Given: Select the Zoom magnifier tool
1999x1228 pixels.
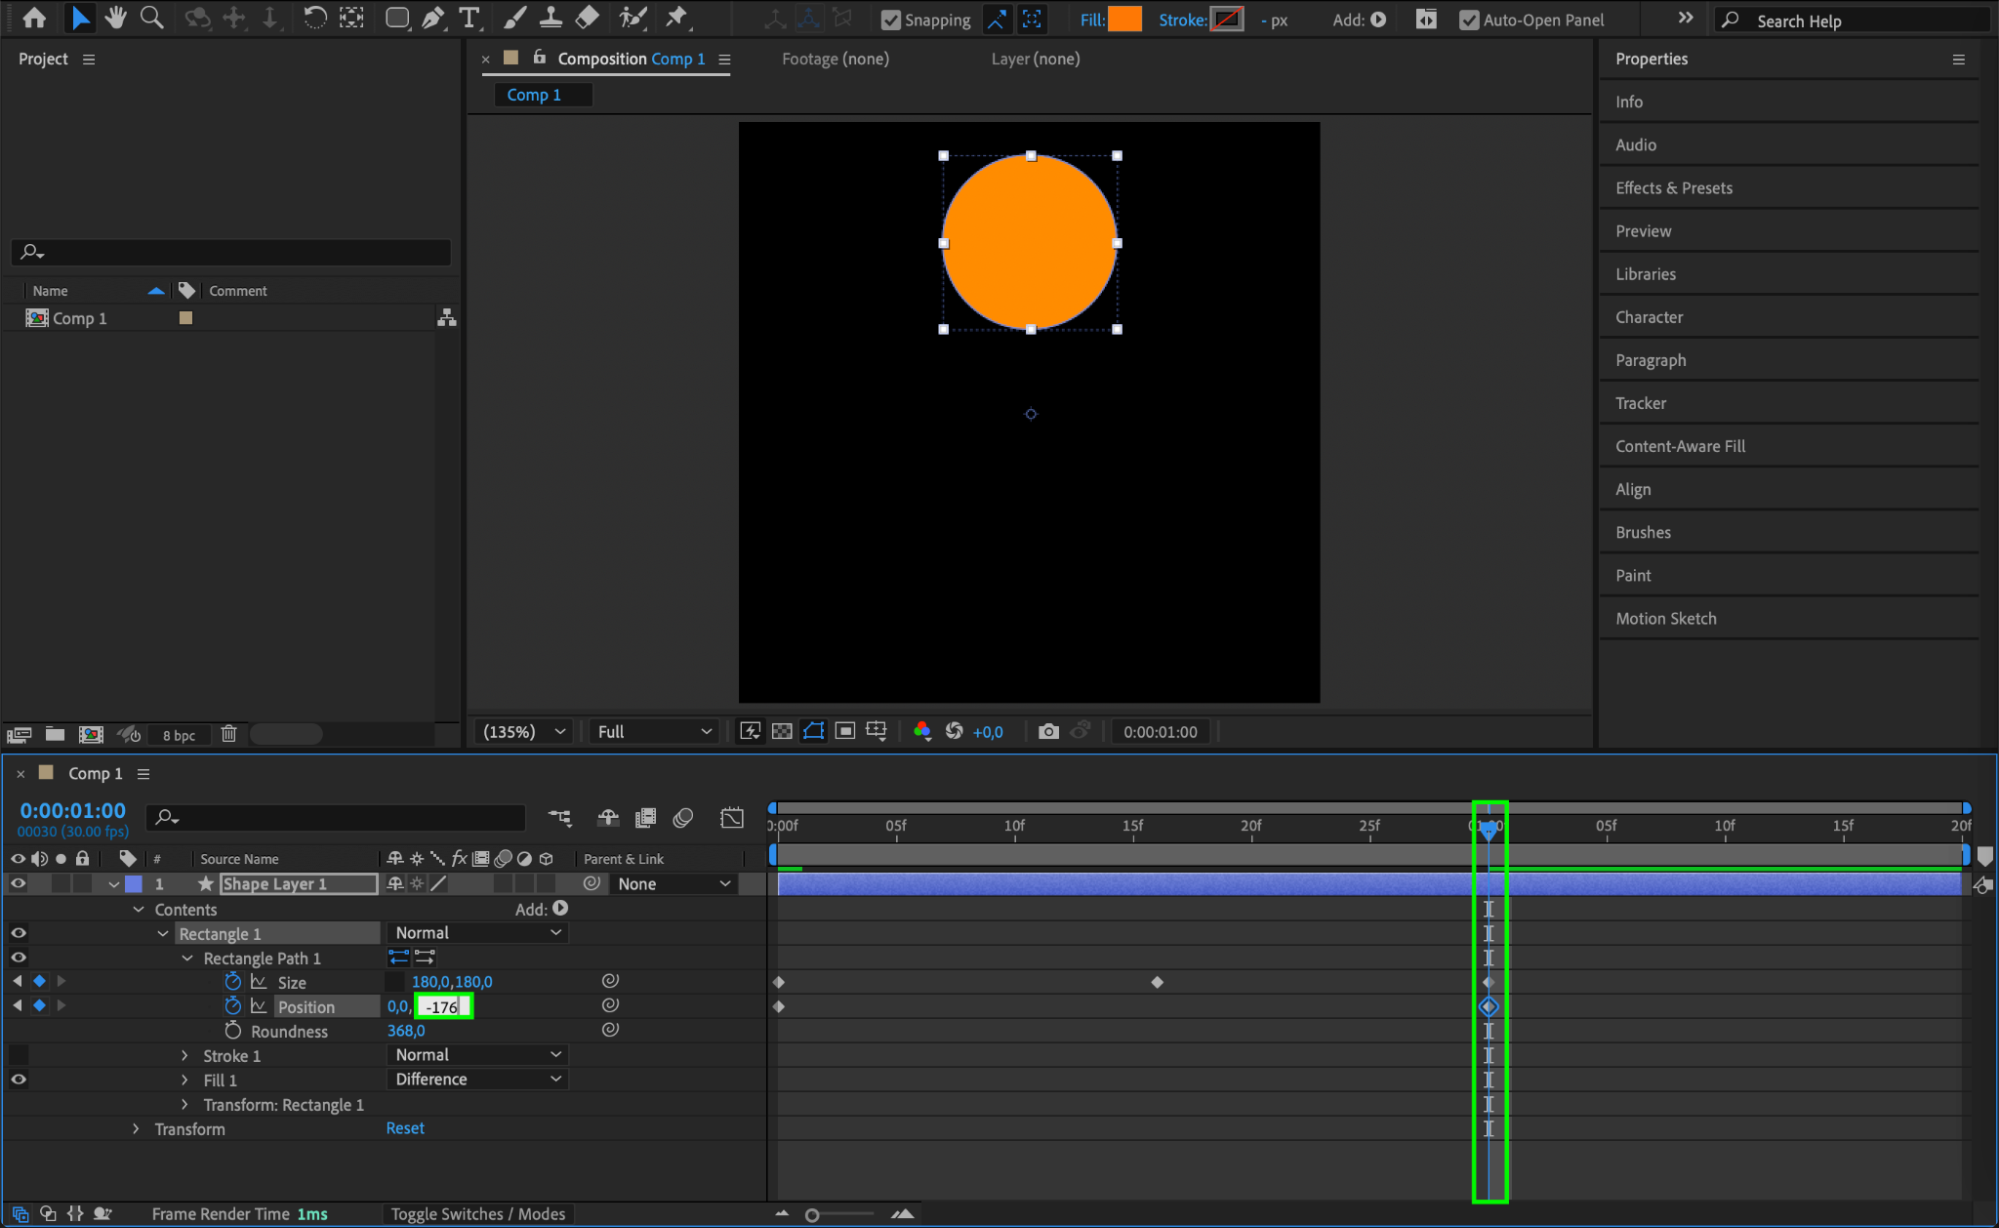Looking at the screenshot, I should [x=152, y=17].
